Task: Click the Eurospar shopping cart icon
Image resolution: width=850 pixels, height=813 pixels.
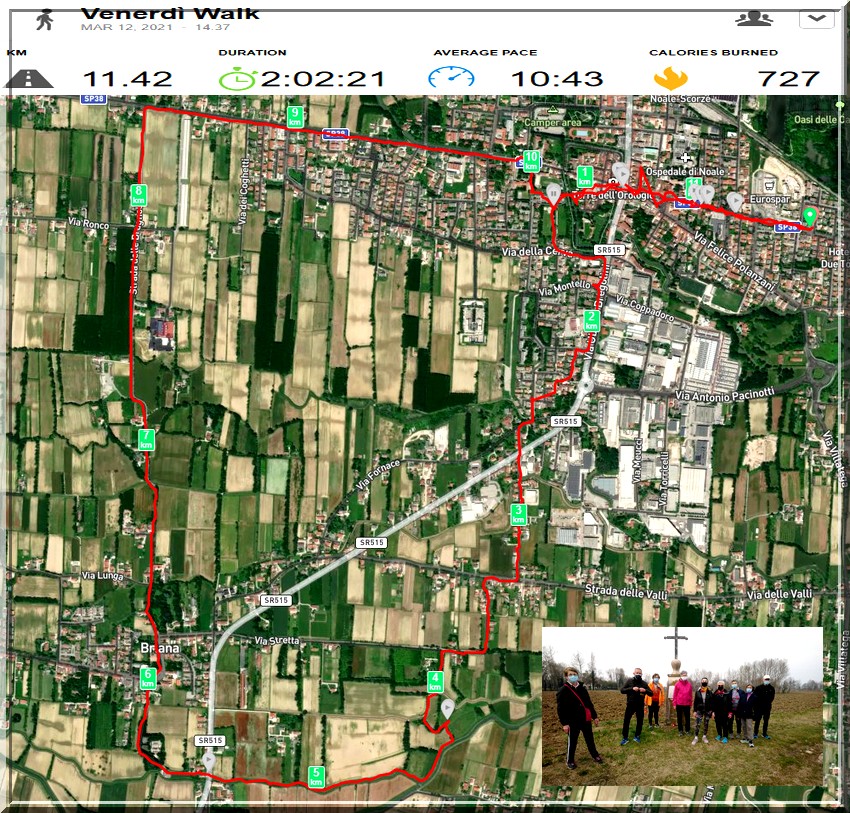Action: (x=767, y=186)
